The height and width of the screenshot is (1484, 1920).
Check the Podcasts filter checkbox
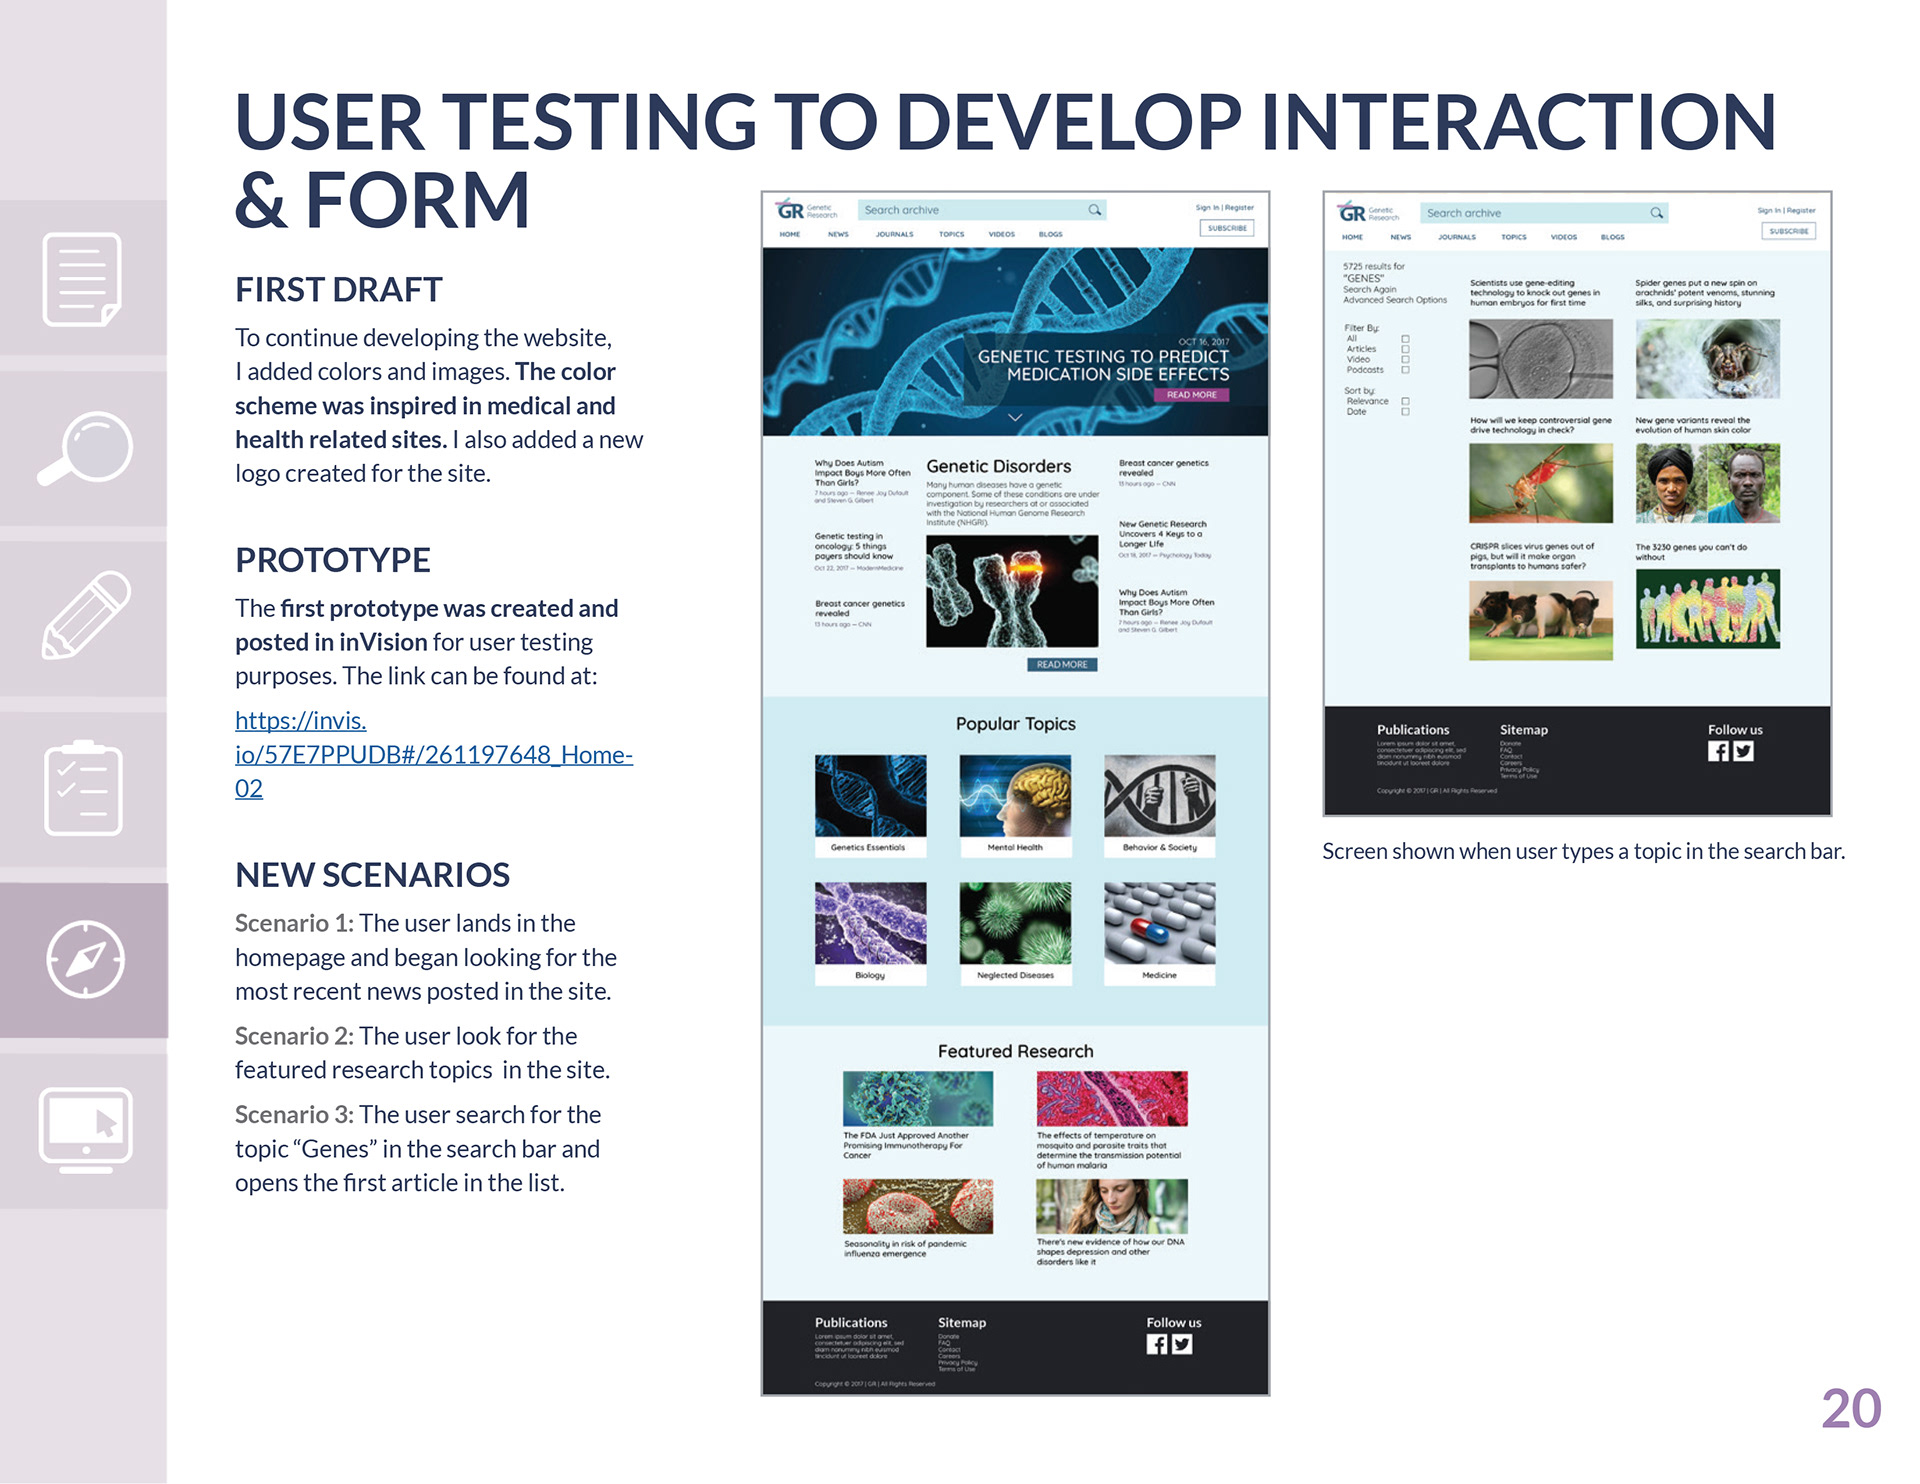(x=1405, y=370)
